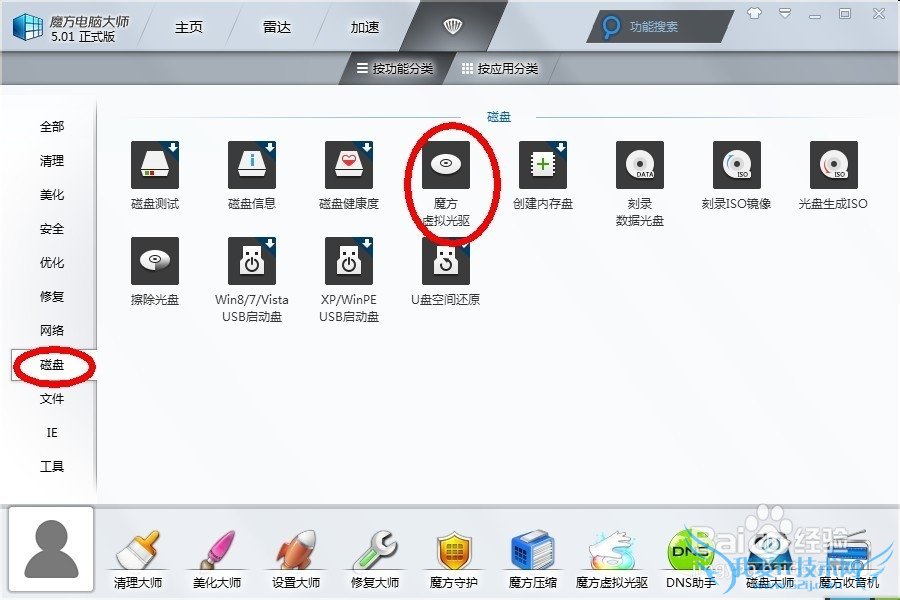Select the shell icon applications tab
The height and width of the screenshot is (600, 900).
453,26
